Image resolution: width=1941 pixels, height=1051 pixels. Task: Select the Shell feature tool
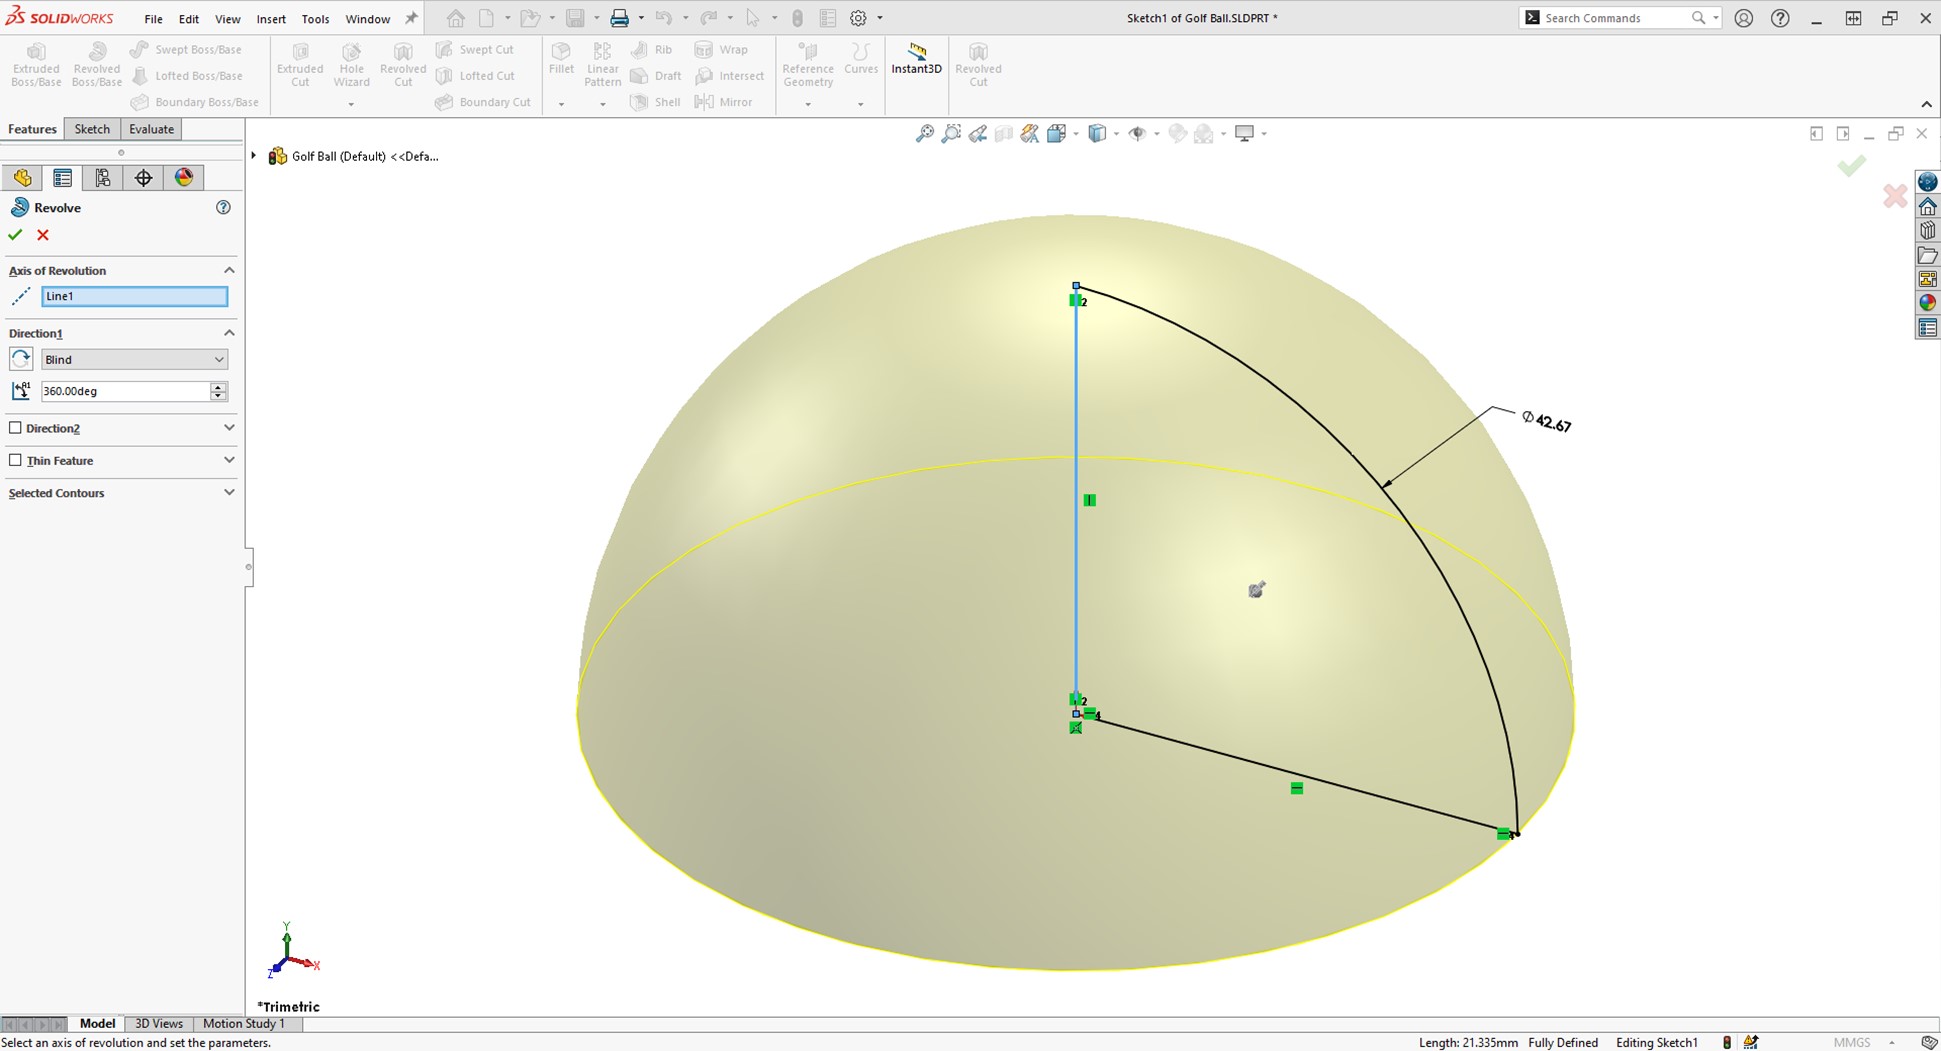click(655, 101)
